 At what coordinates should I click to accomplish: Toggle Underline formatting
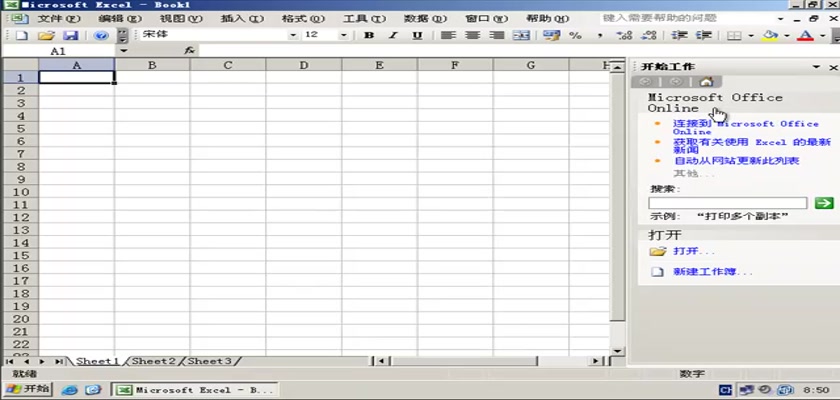tap(418, 35)
